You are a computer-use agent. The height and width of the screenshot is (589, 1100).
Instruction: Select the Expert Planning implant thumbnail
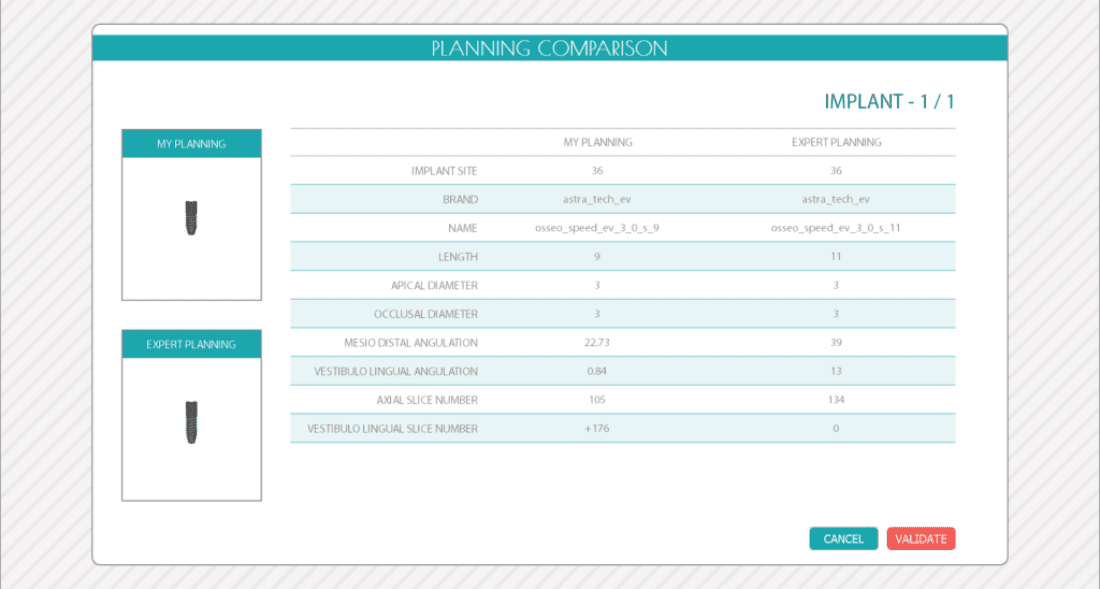(192, 422)
